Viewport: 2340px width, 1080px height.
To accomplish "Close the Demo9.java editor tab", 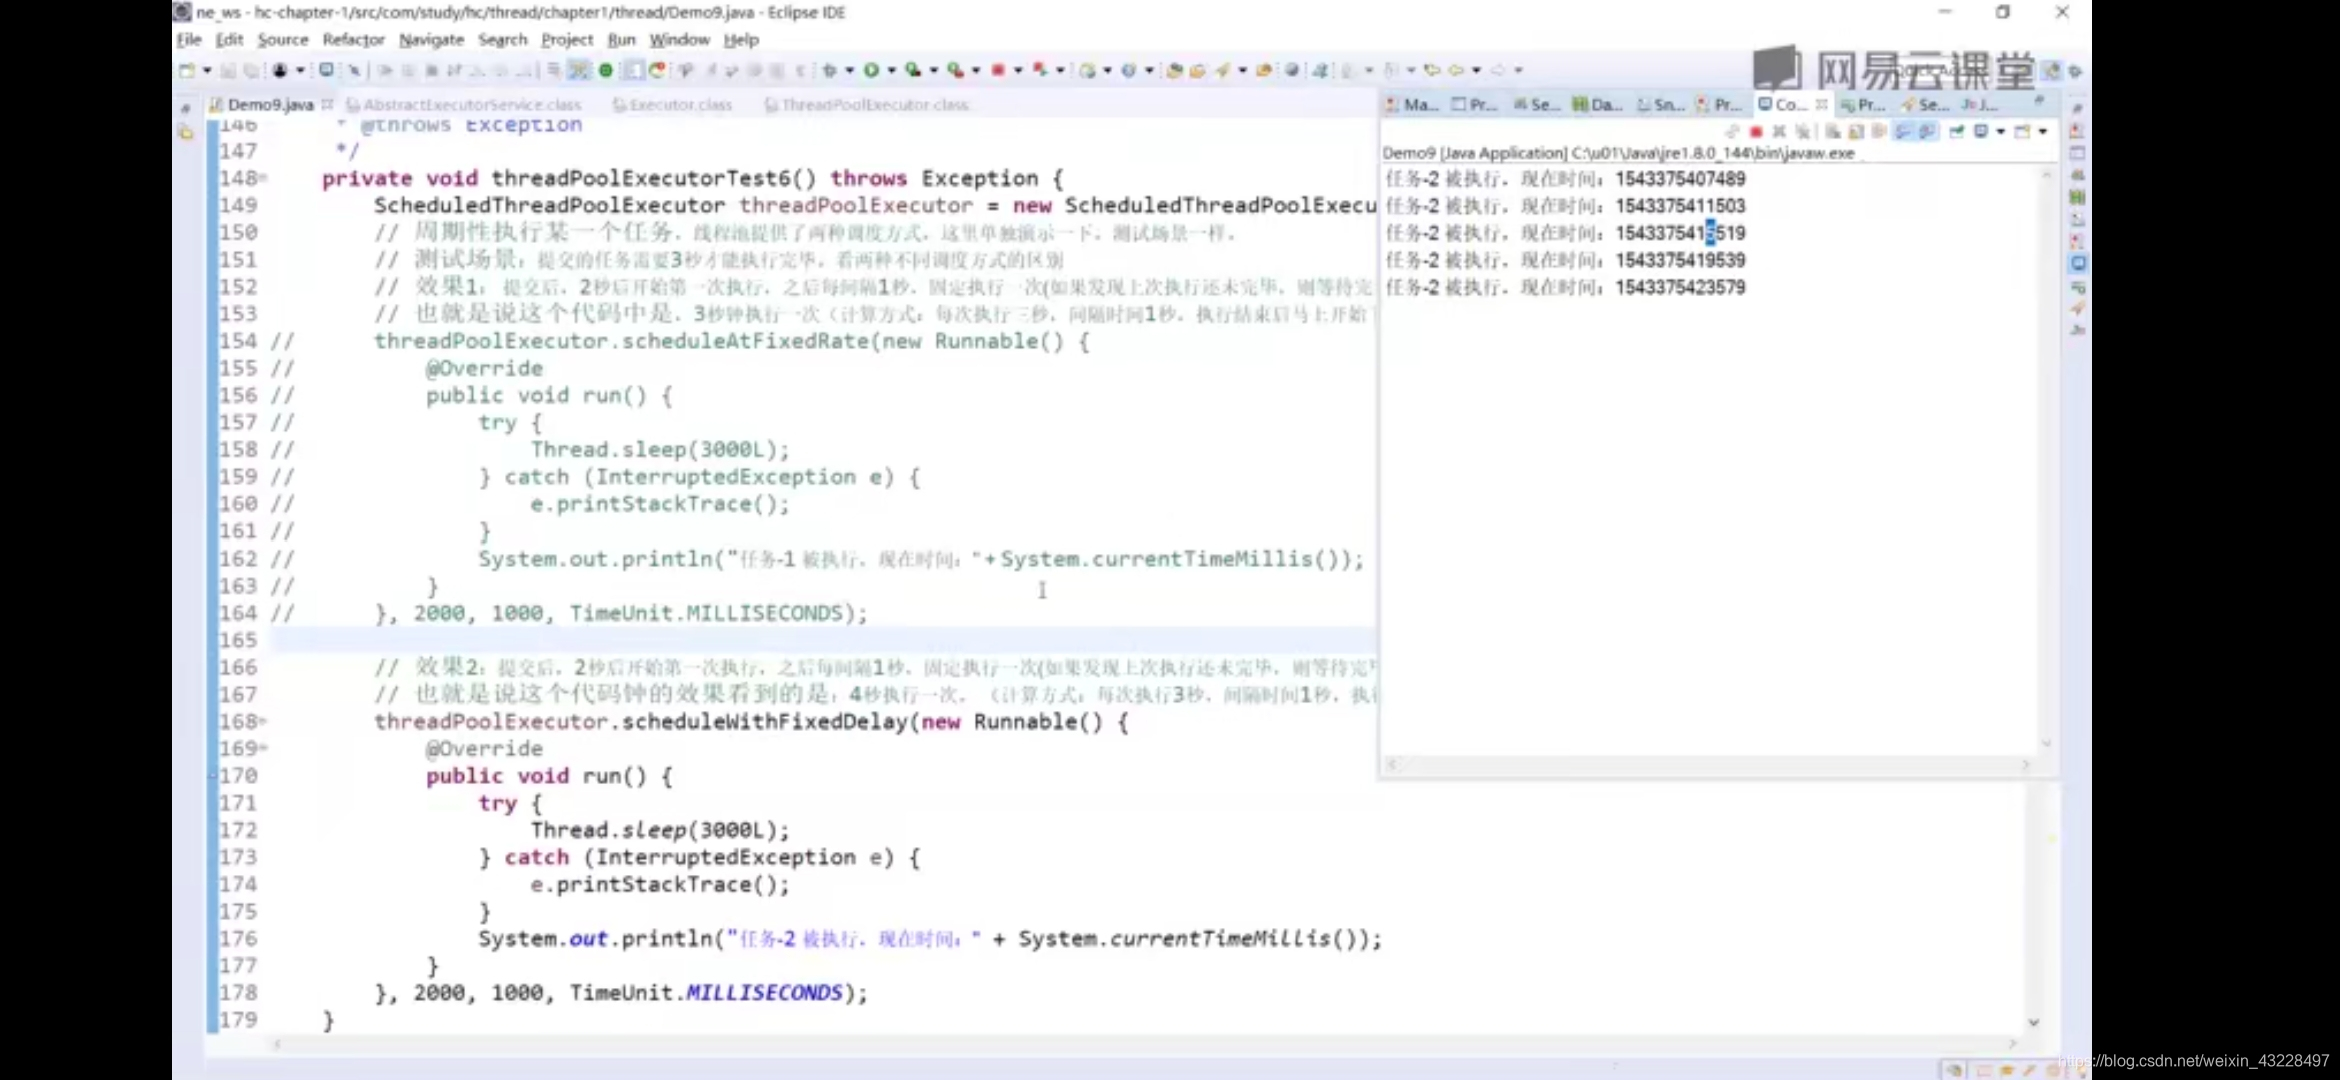I will point(327,104).
